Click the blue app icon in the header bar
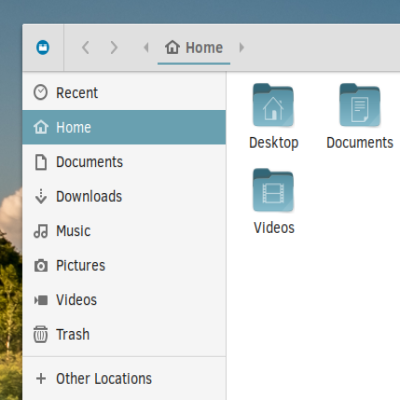This screenshot has height=400, width=400. tap(43, 47)
